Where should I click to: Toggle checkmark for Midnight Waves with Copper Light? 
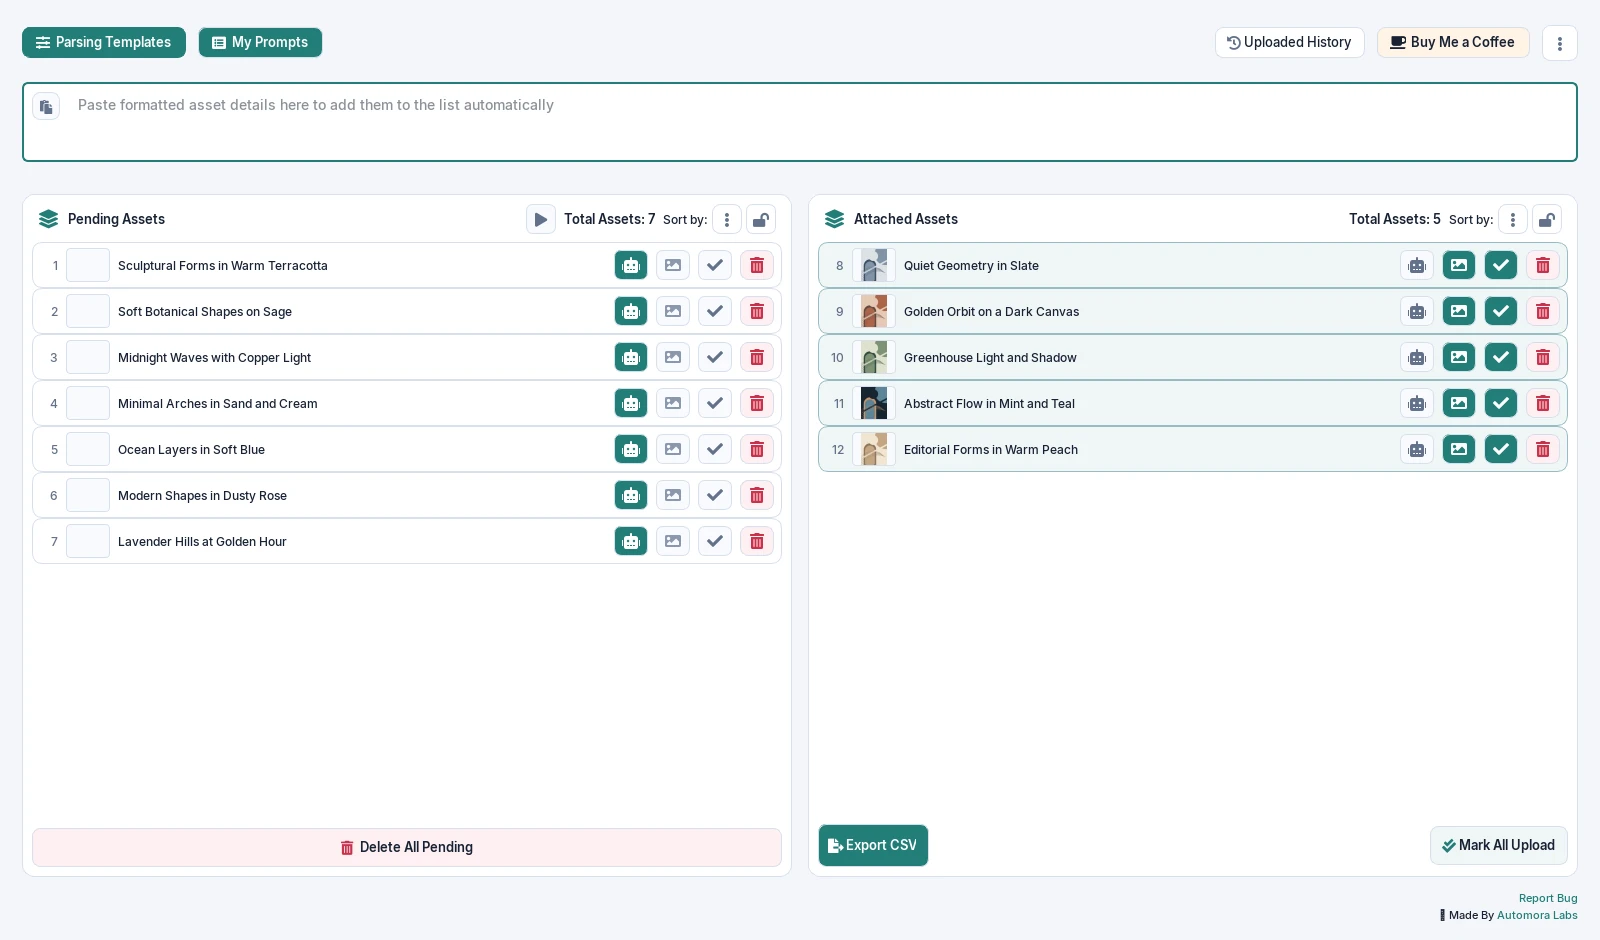715,357
